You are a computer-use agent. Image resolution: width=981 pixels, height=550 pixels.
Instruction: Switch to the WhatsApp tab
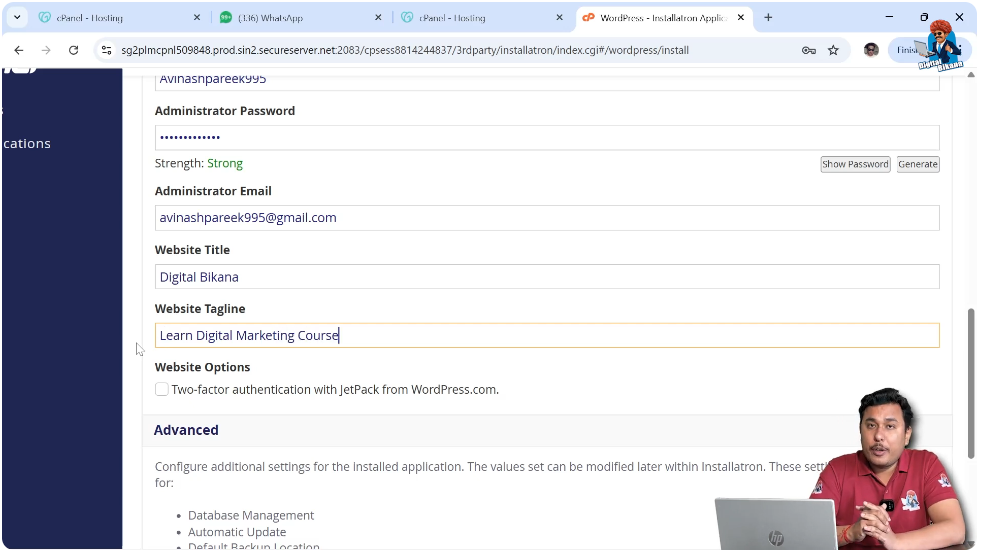(300, 18)
